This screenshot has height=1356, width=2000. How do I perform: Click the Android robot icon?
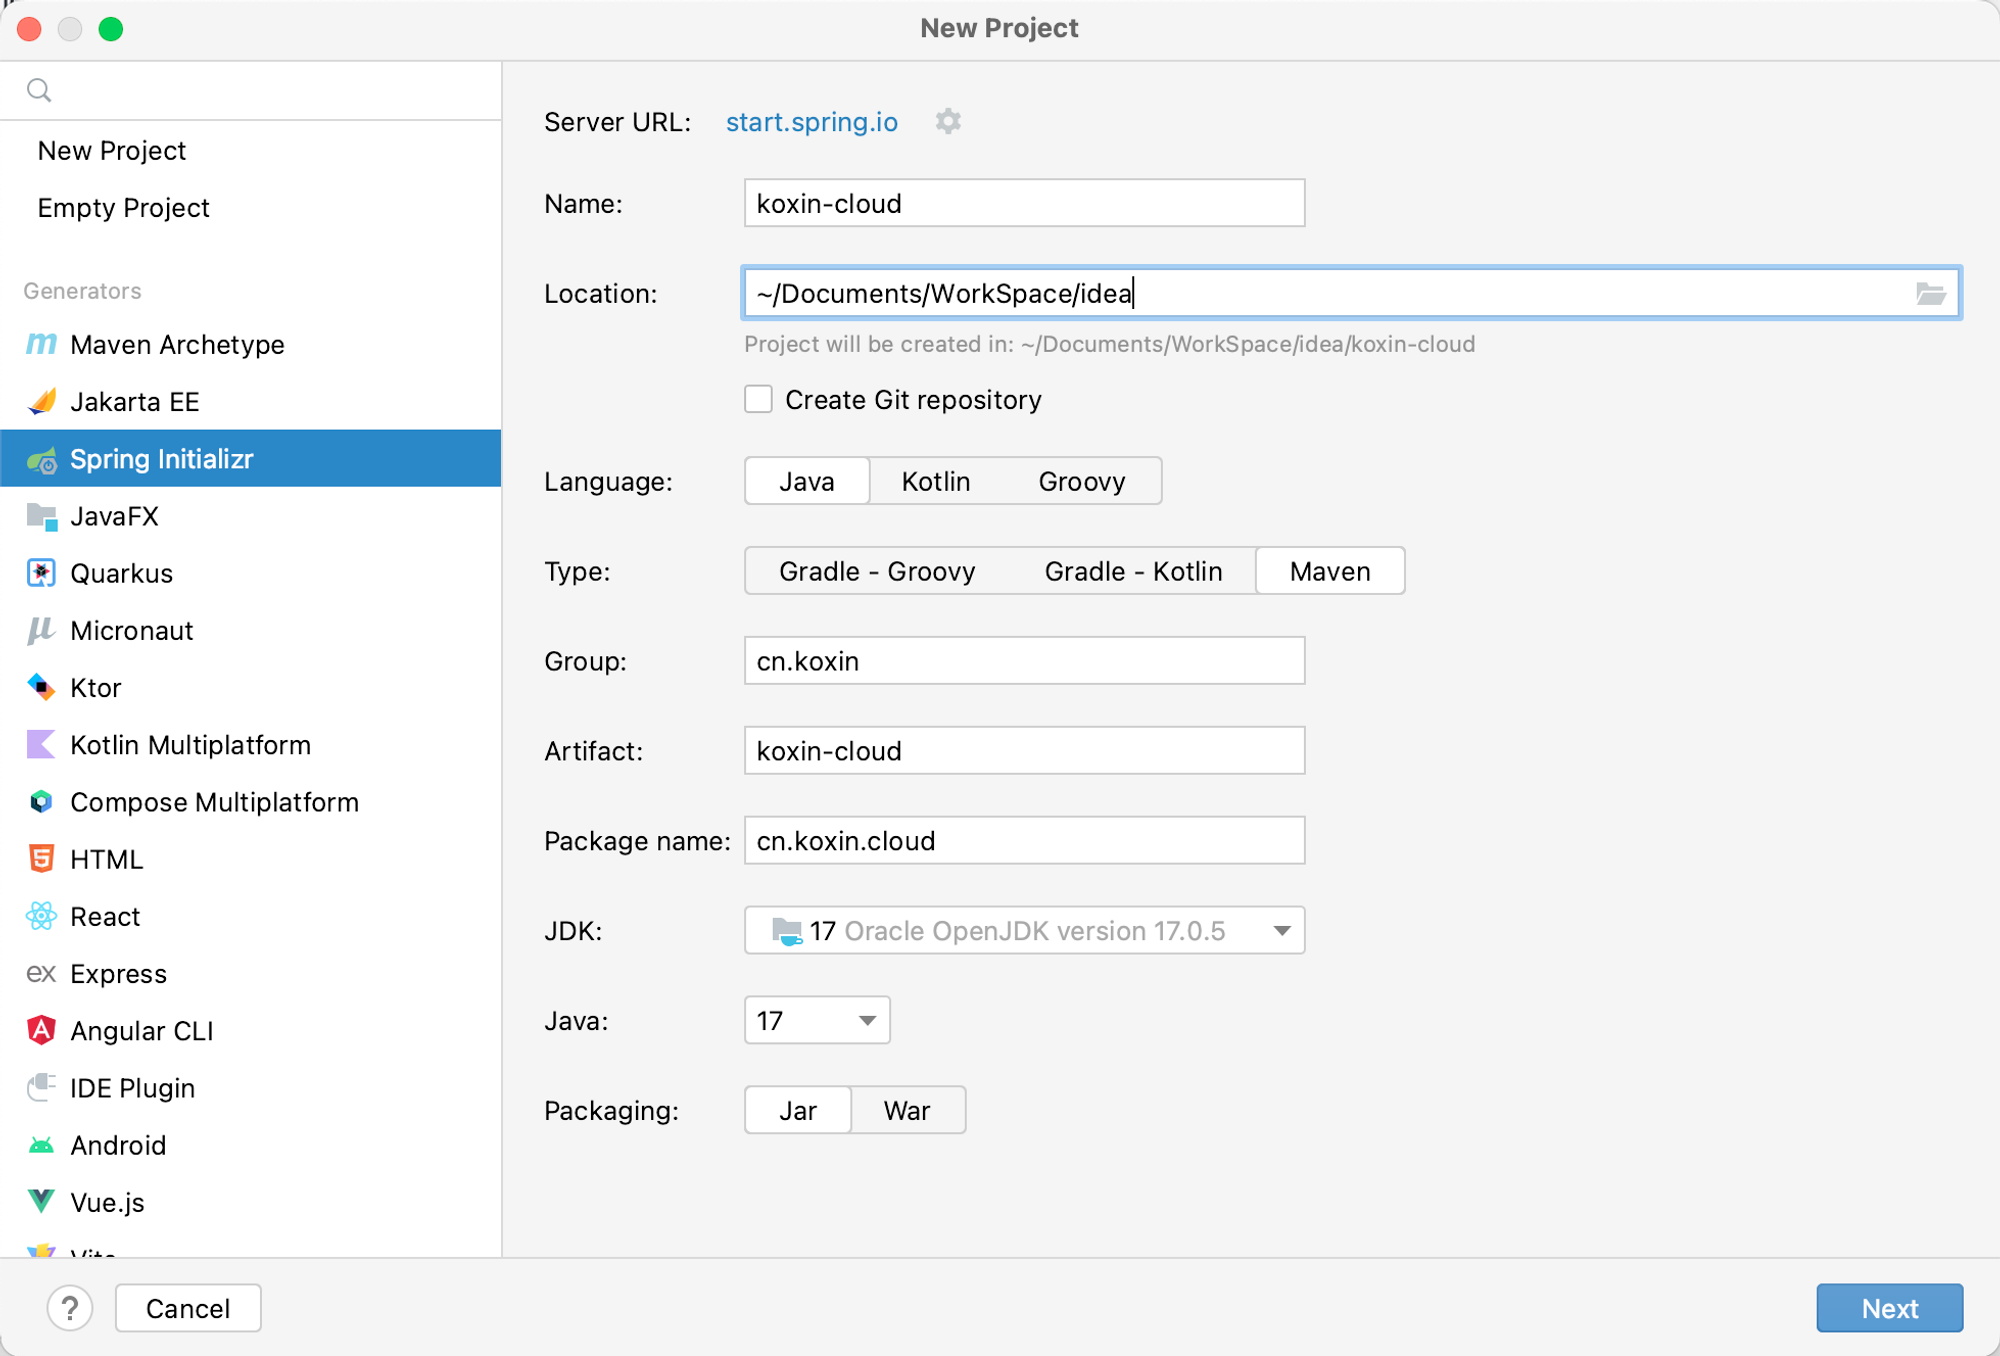click(x=41, y=1145)
